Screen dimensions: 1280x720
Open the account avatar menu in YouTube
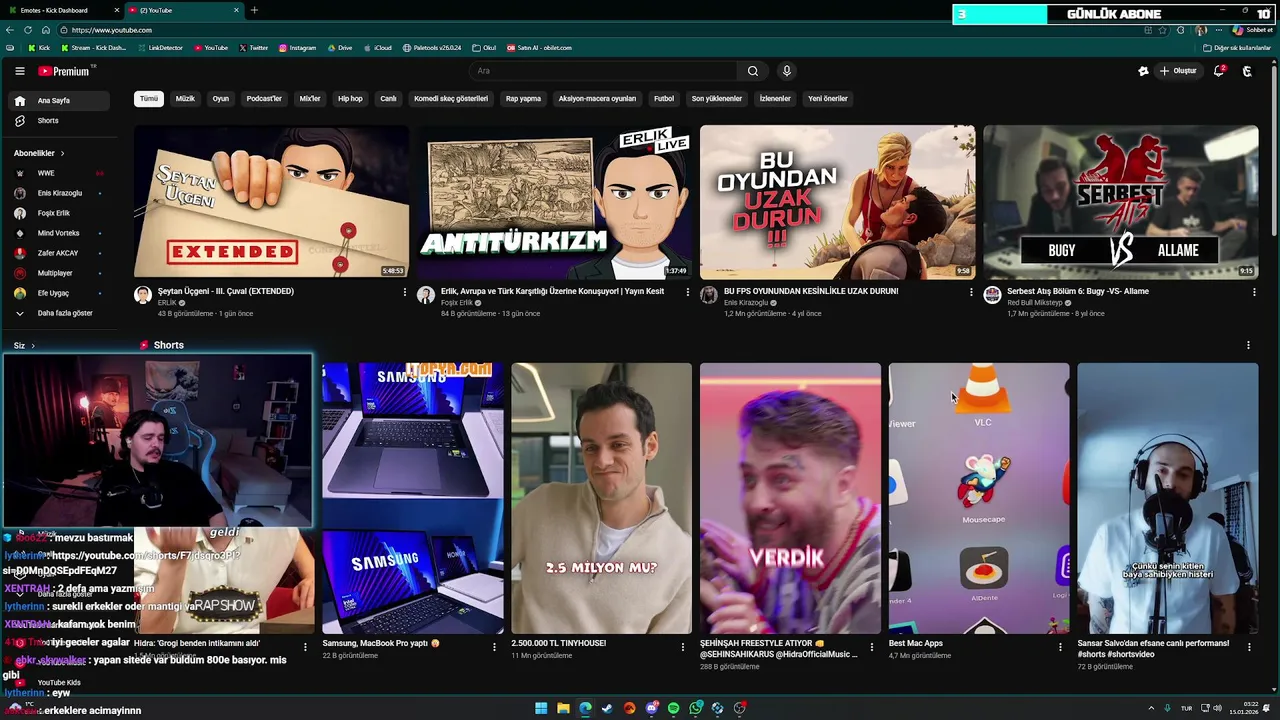click(x=1247, y=71)
